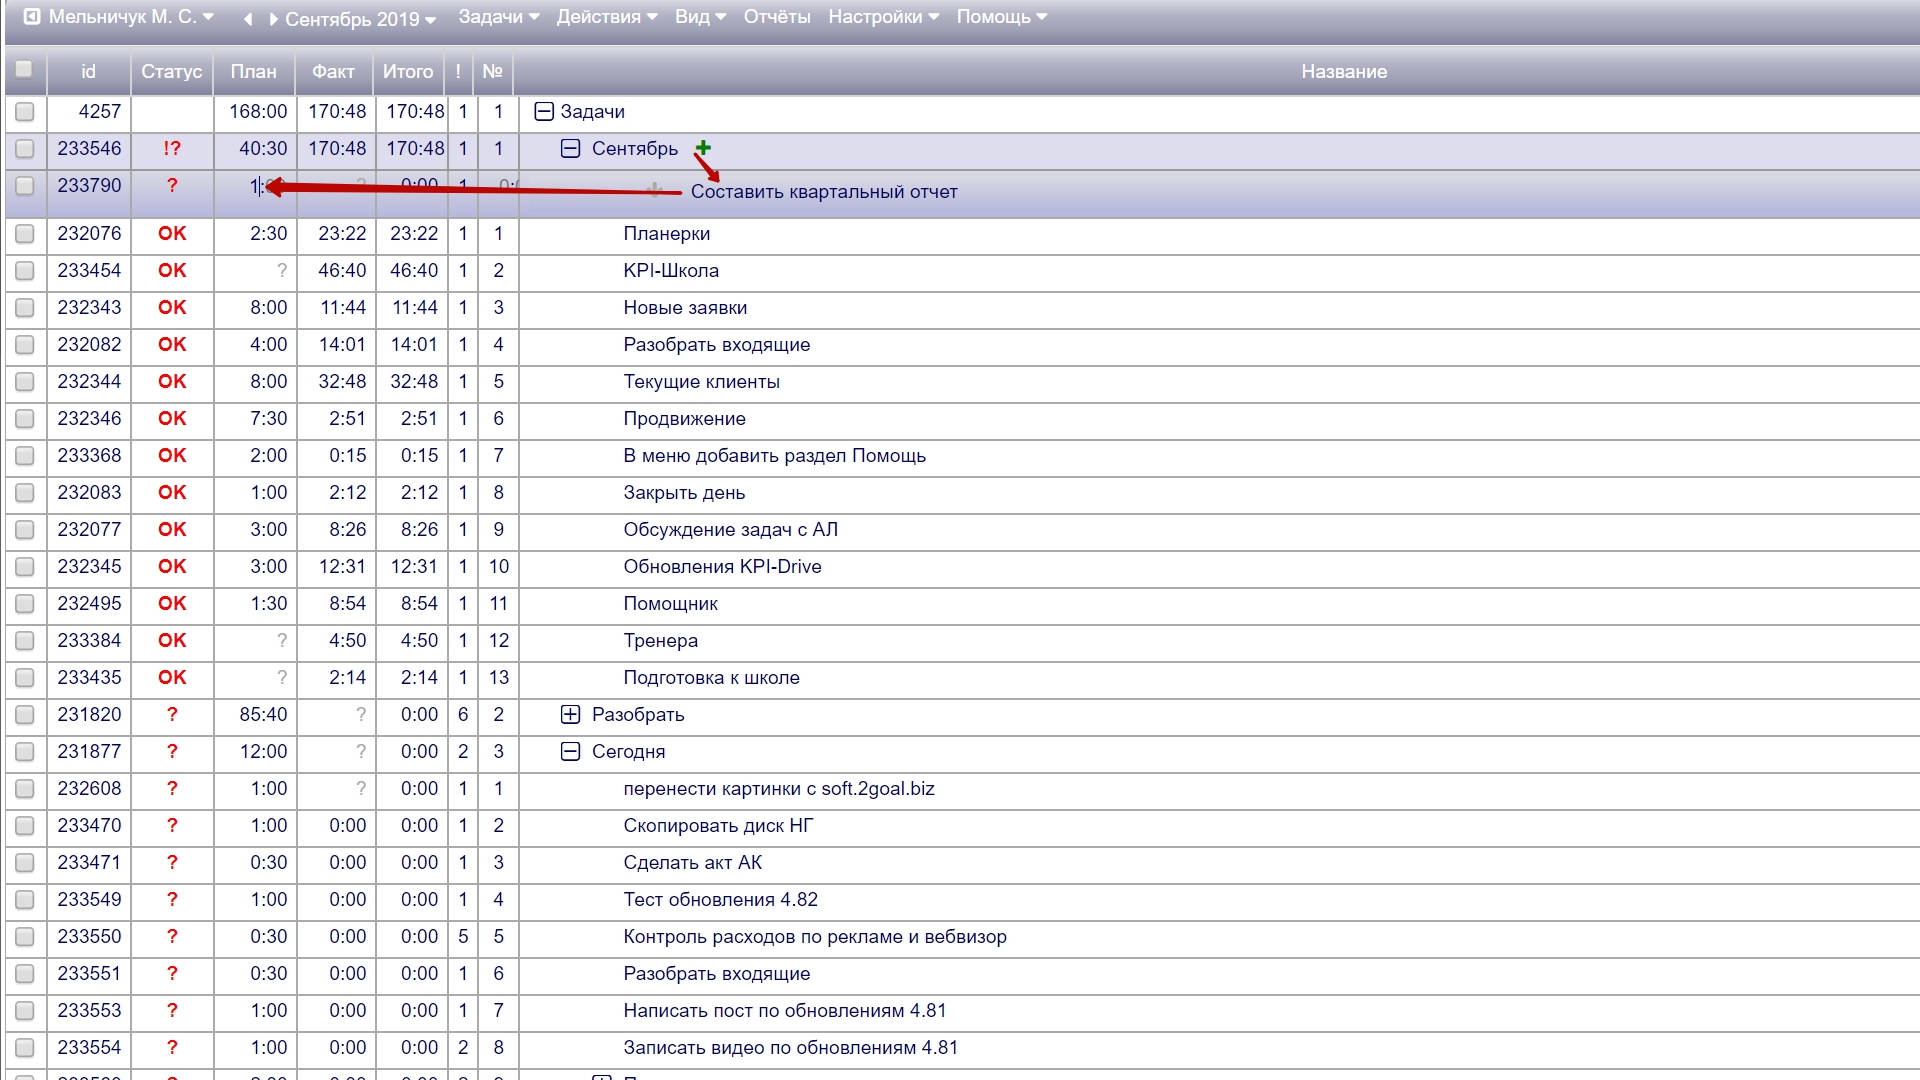Screen dimensions: 1920x1080
Task: Open the Действия menu
Action: click(606, 17)
